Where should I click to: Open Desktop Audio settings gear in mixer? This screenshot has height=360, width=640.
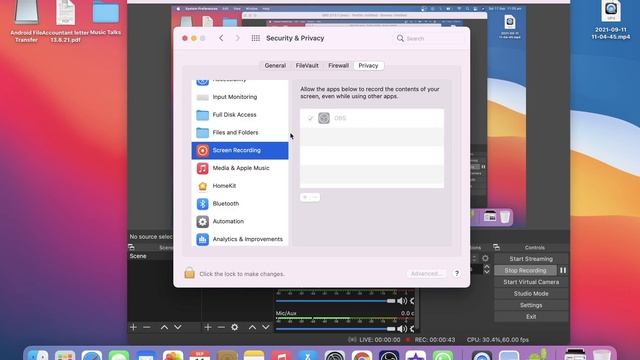click(x=412, y=301)
